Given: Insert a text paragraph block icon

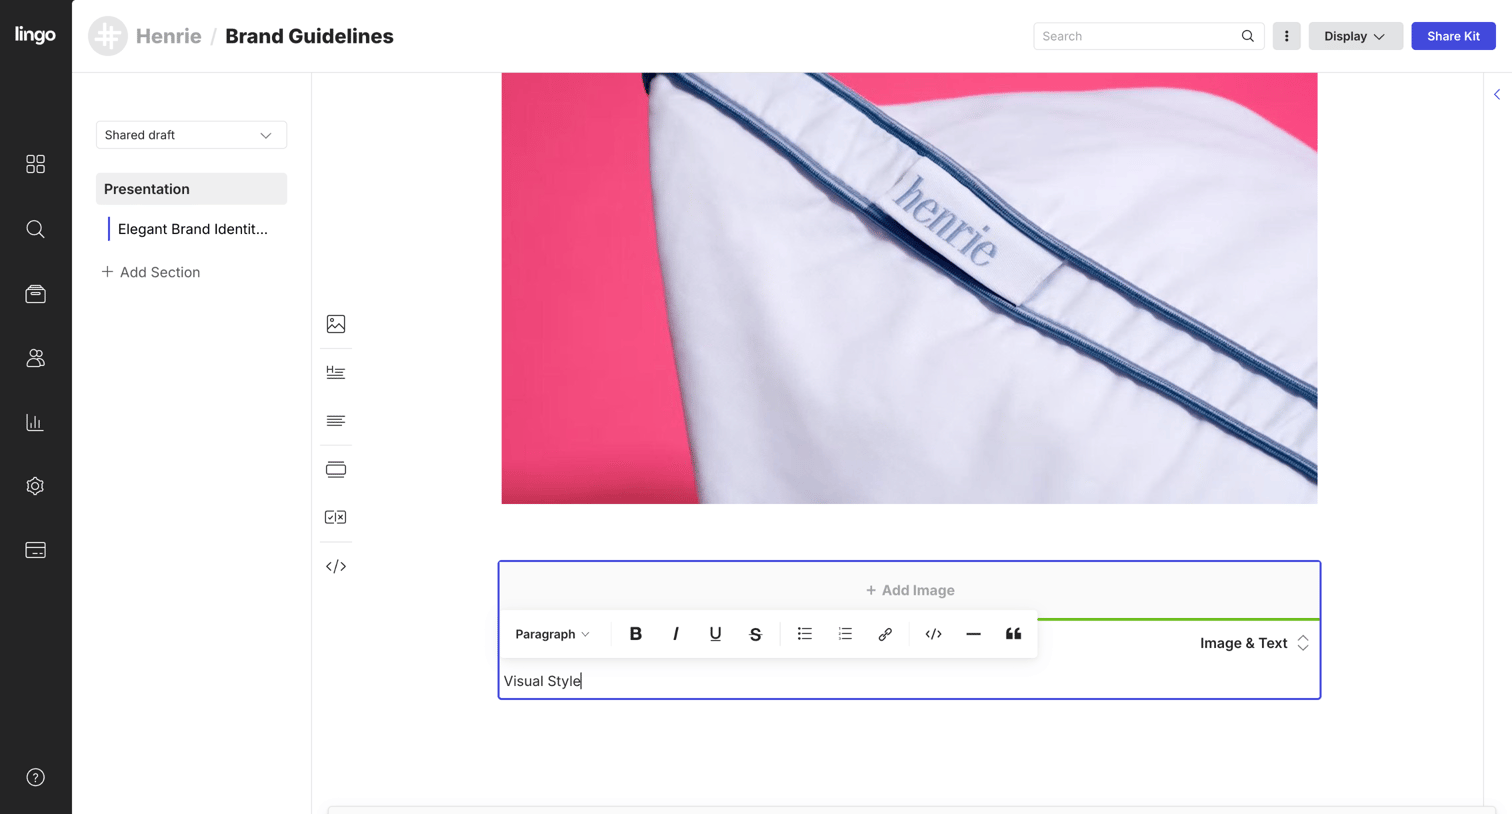Looking at the screenshot, I should click(x=336, y=421).
